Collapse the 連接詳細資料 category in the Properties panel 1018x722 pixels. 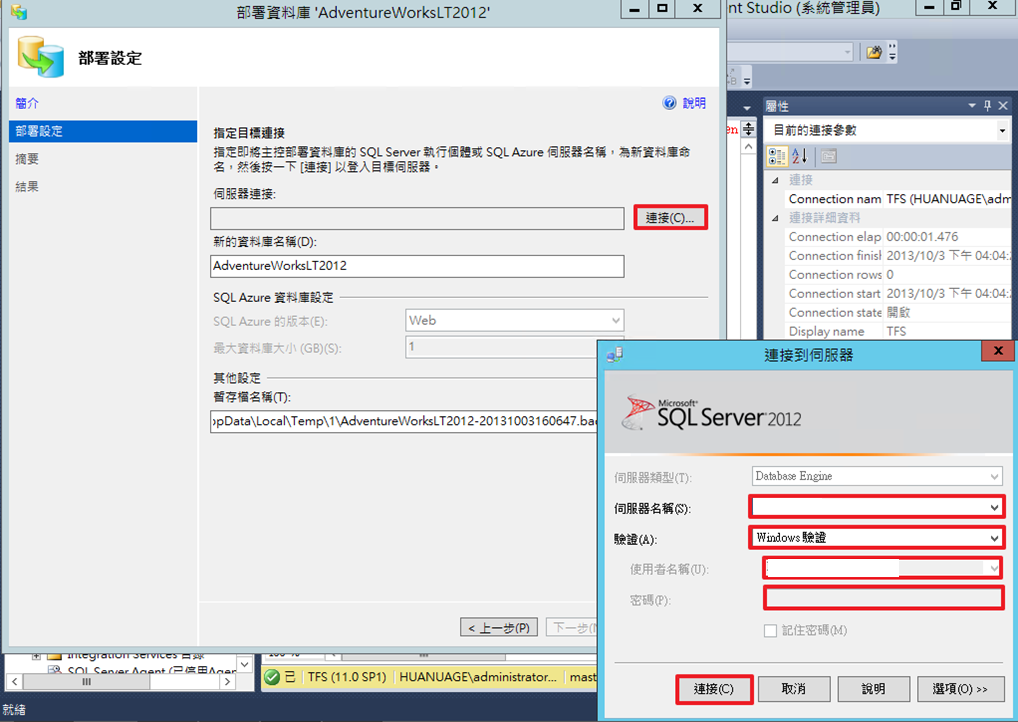775,218
